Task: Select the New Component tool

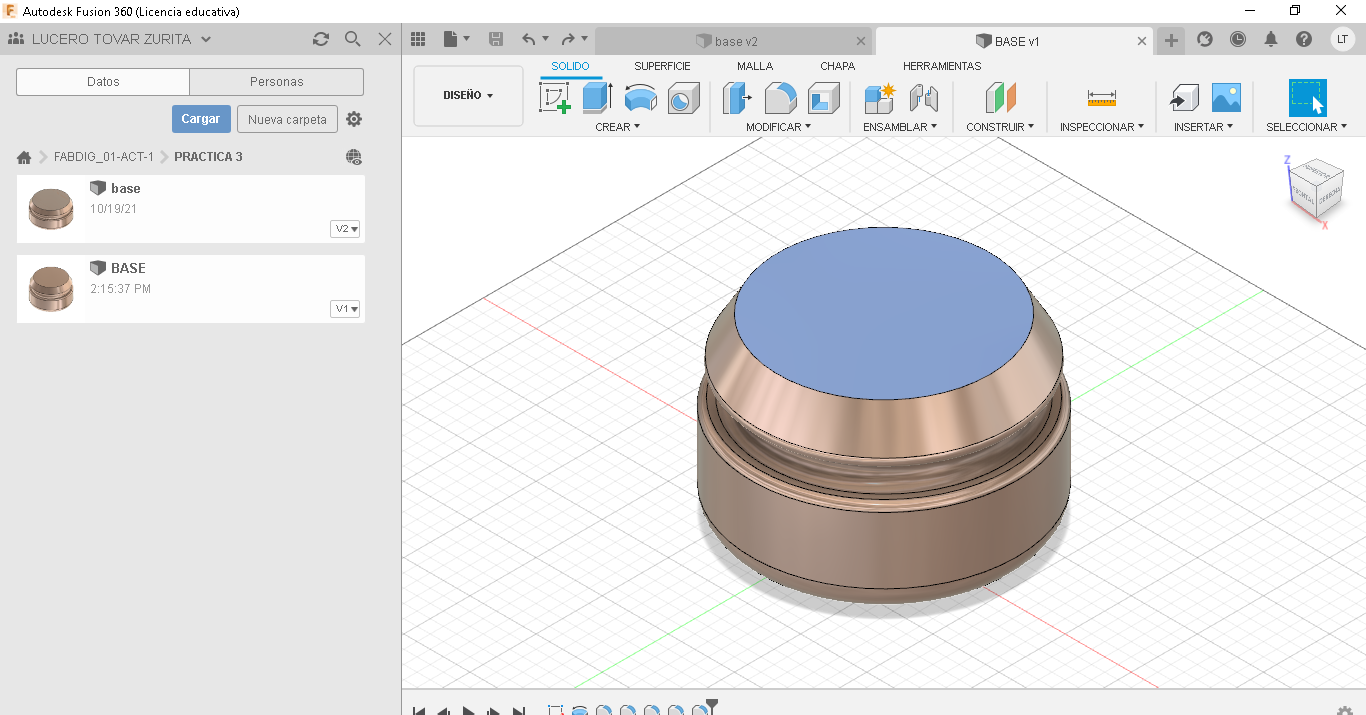Action: coord(879,98)
